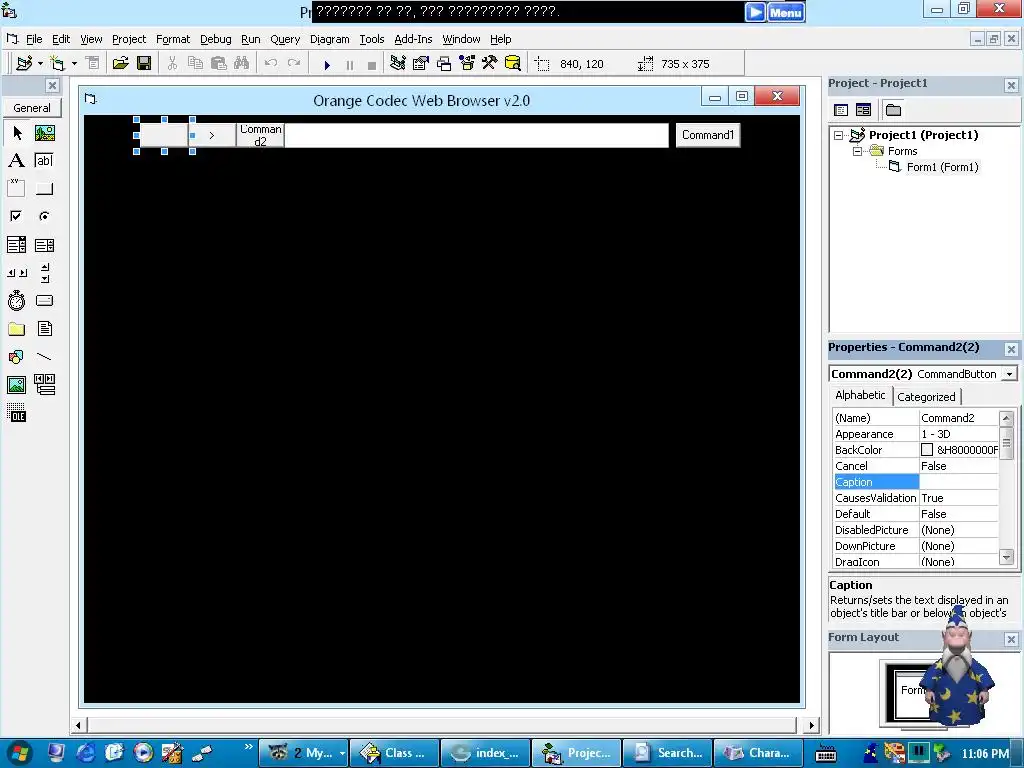Image resolution: width=1024 pixels, height=768 pixels.
Task: Select the CommandButton control tool
Action: point(44,188)
